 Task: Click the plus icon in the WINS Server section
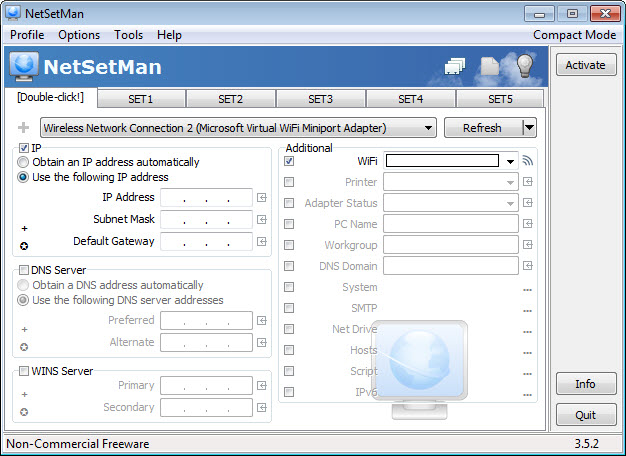[24, 395]
